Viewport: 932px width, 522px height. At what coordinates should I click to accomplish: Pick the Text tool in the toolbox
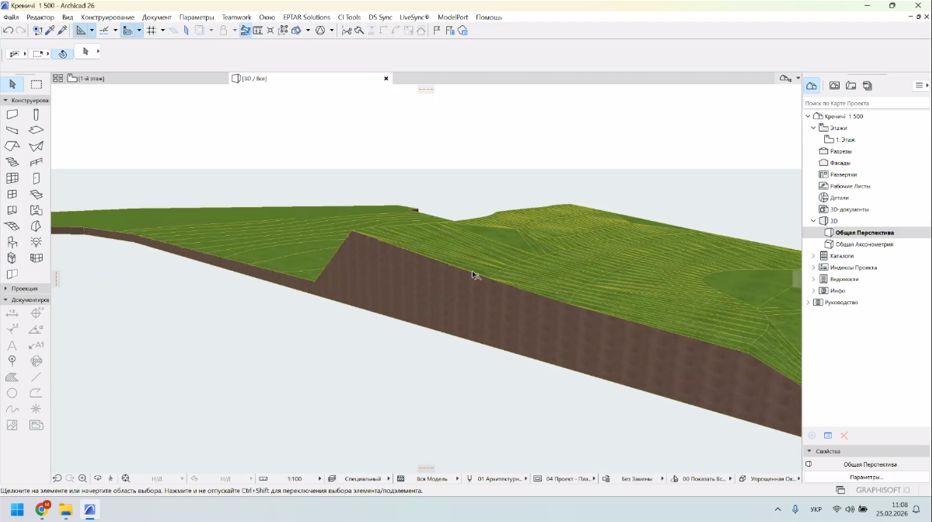click(12, 345)
